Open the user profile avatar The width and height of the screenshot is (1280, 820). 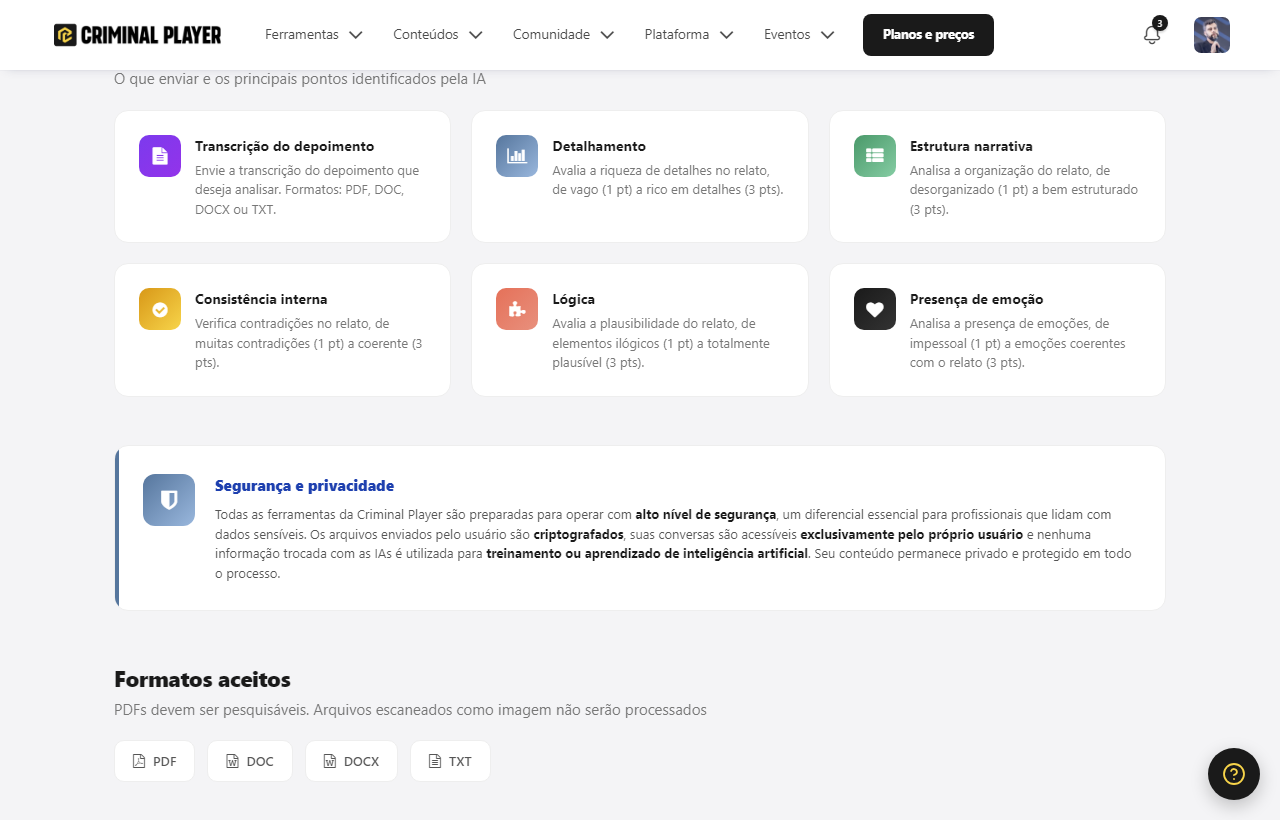(1212, 35)
